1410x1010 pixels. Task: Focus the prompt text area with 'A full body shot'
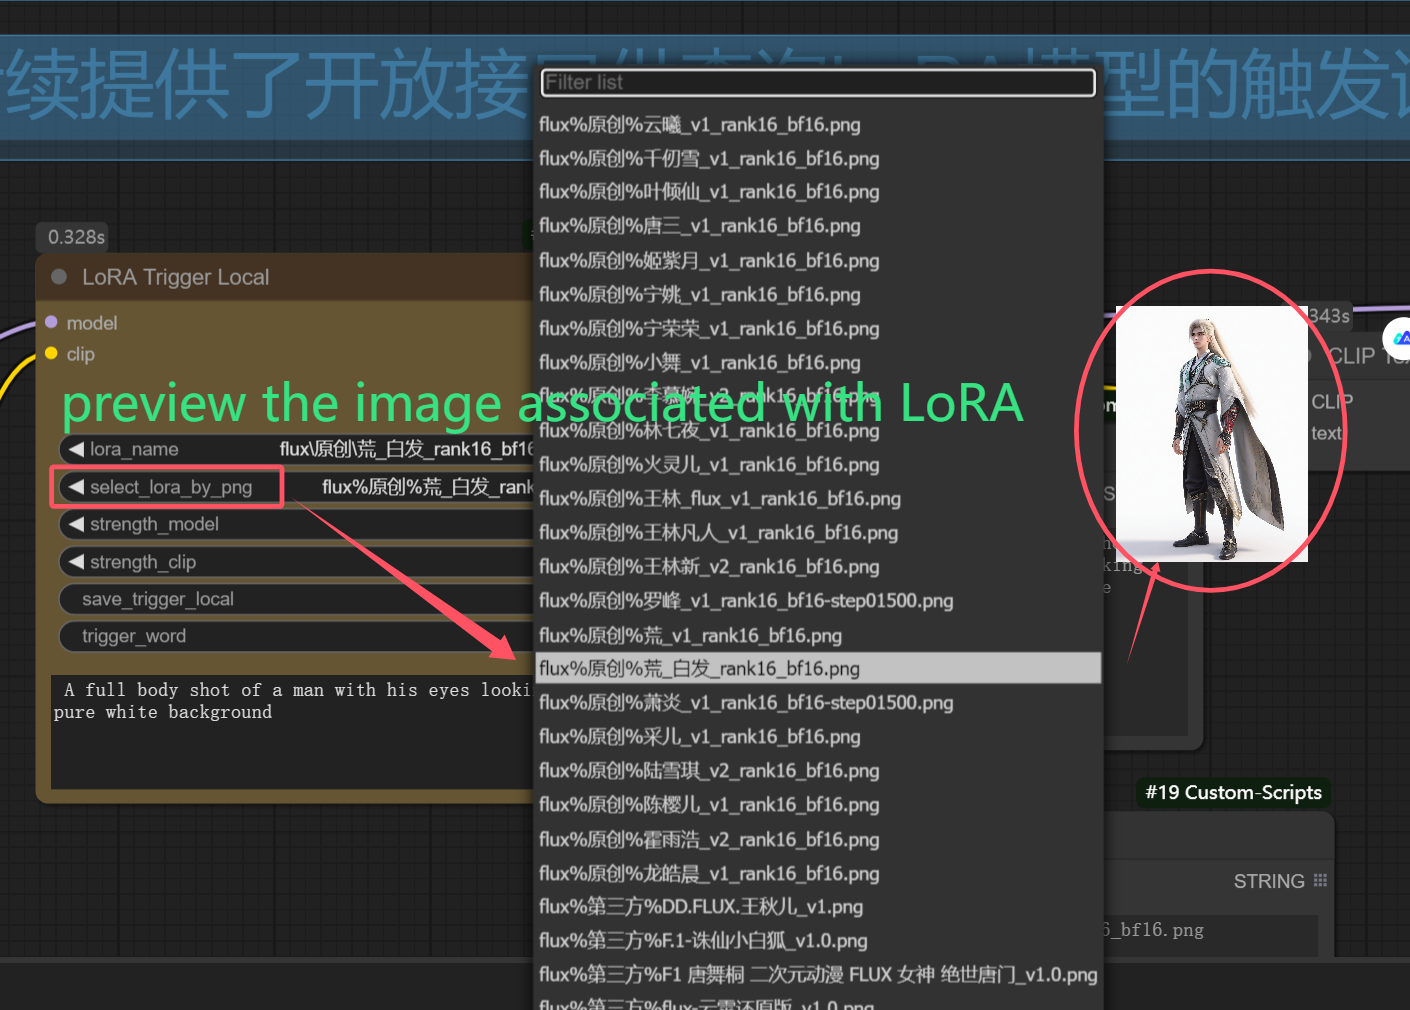tap(292, 732)
